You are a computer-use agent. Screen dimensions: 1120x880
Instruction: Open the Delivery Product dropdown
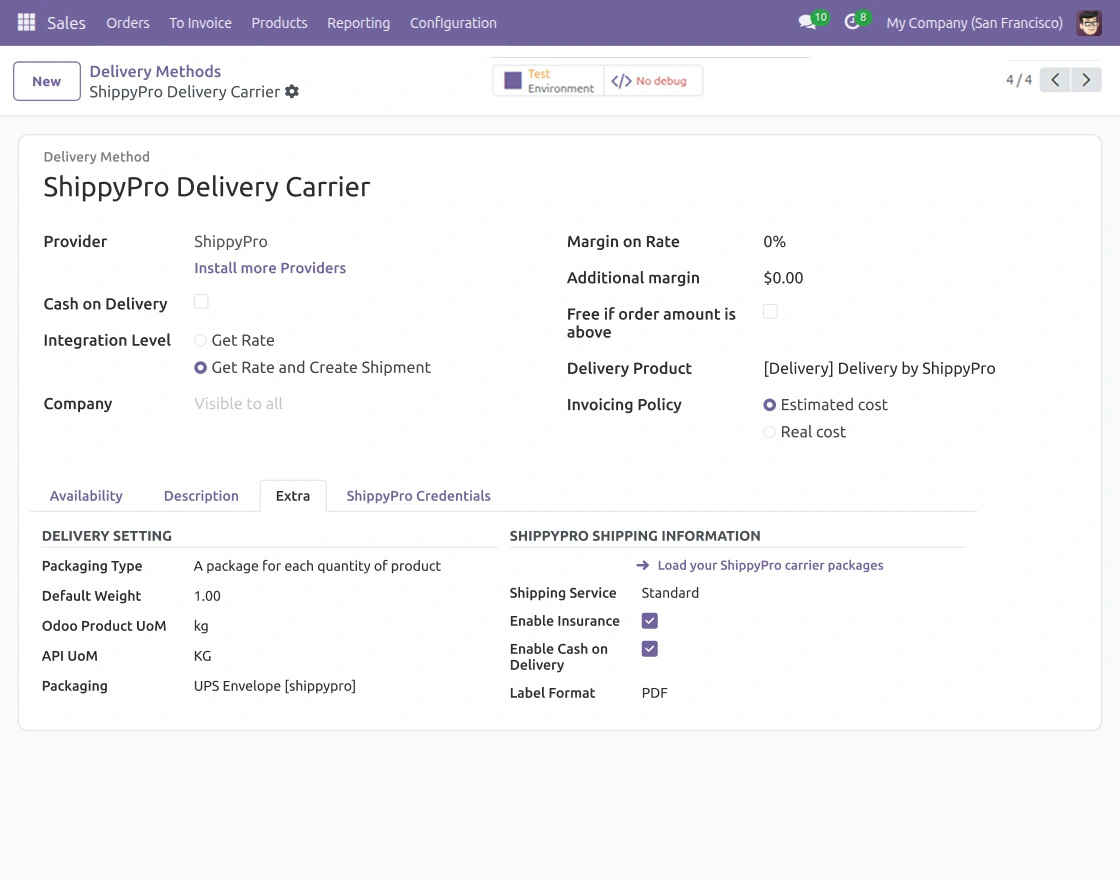coord(879,369)
